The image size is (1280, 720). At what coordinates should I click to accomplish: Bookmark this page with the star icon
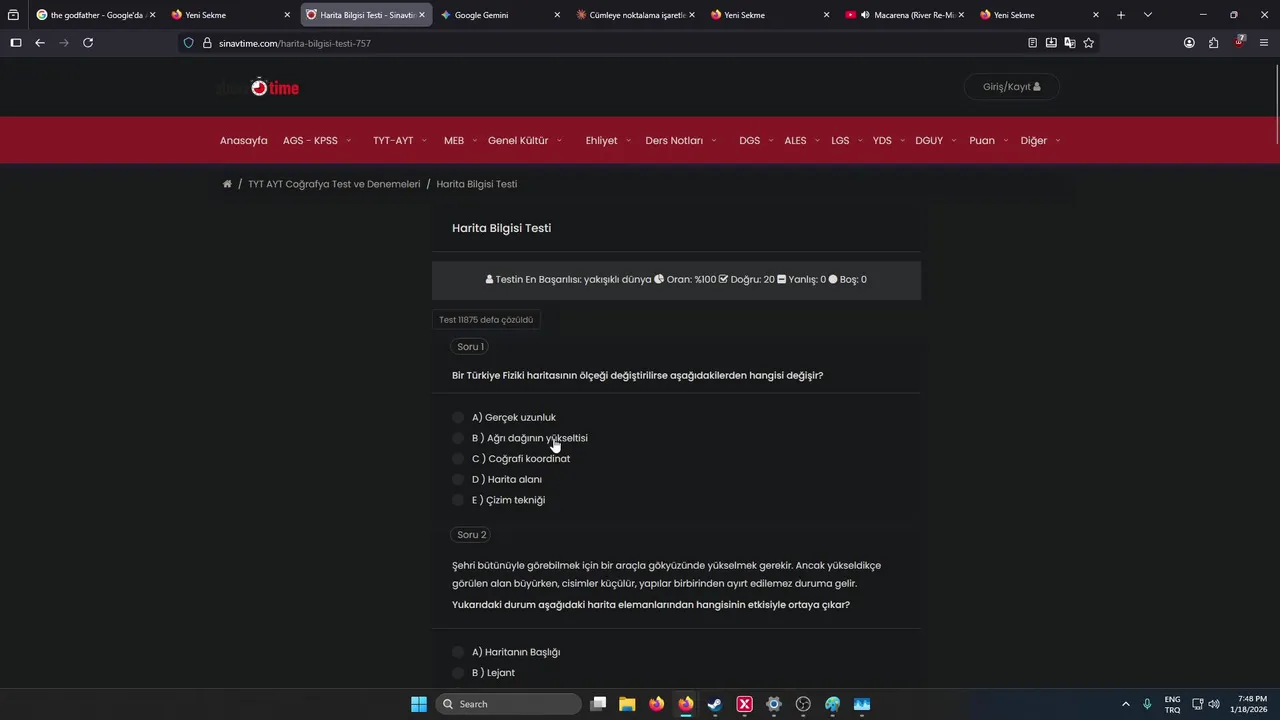(1089, 43)
